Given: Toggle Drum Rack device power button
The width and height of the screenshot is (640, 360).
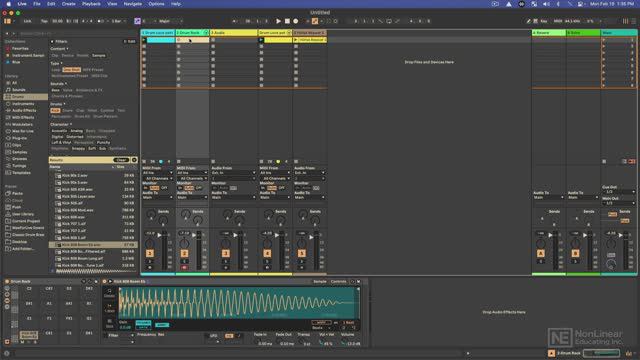Looking at the screenshot, I should pos(7,282).
